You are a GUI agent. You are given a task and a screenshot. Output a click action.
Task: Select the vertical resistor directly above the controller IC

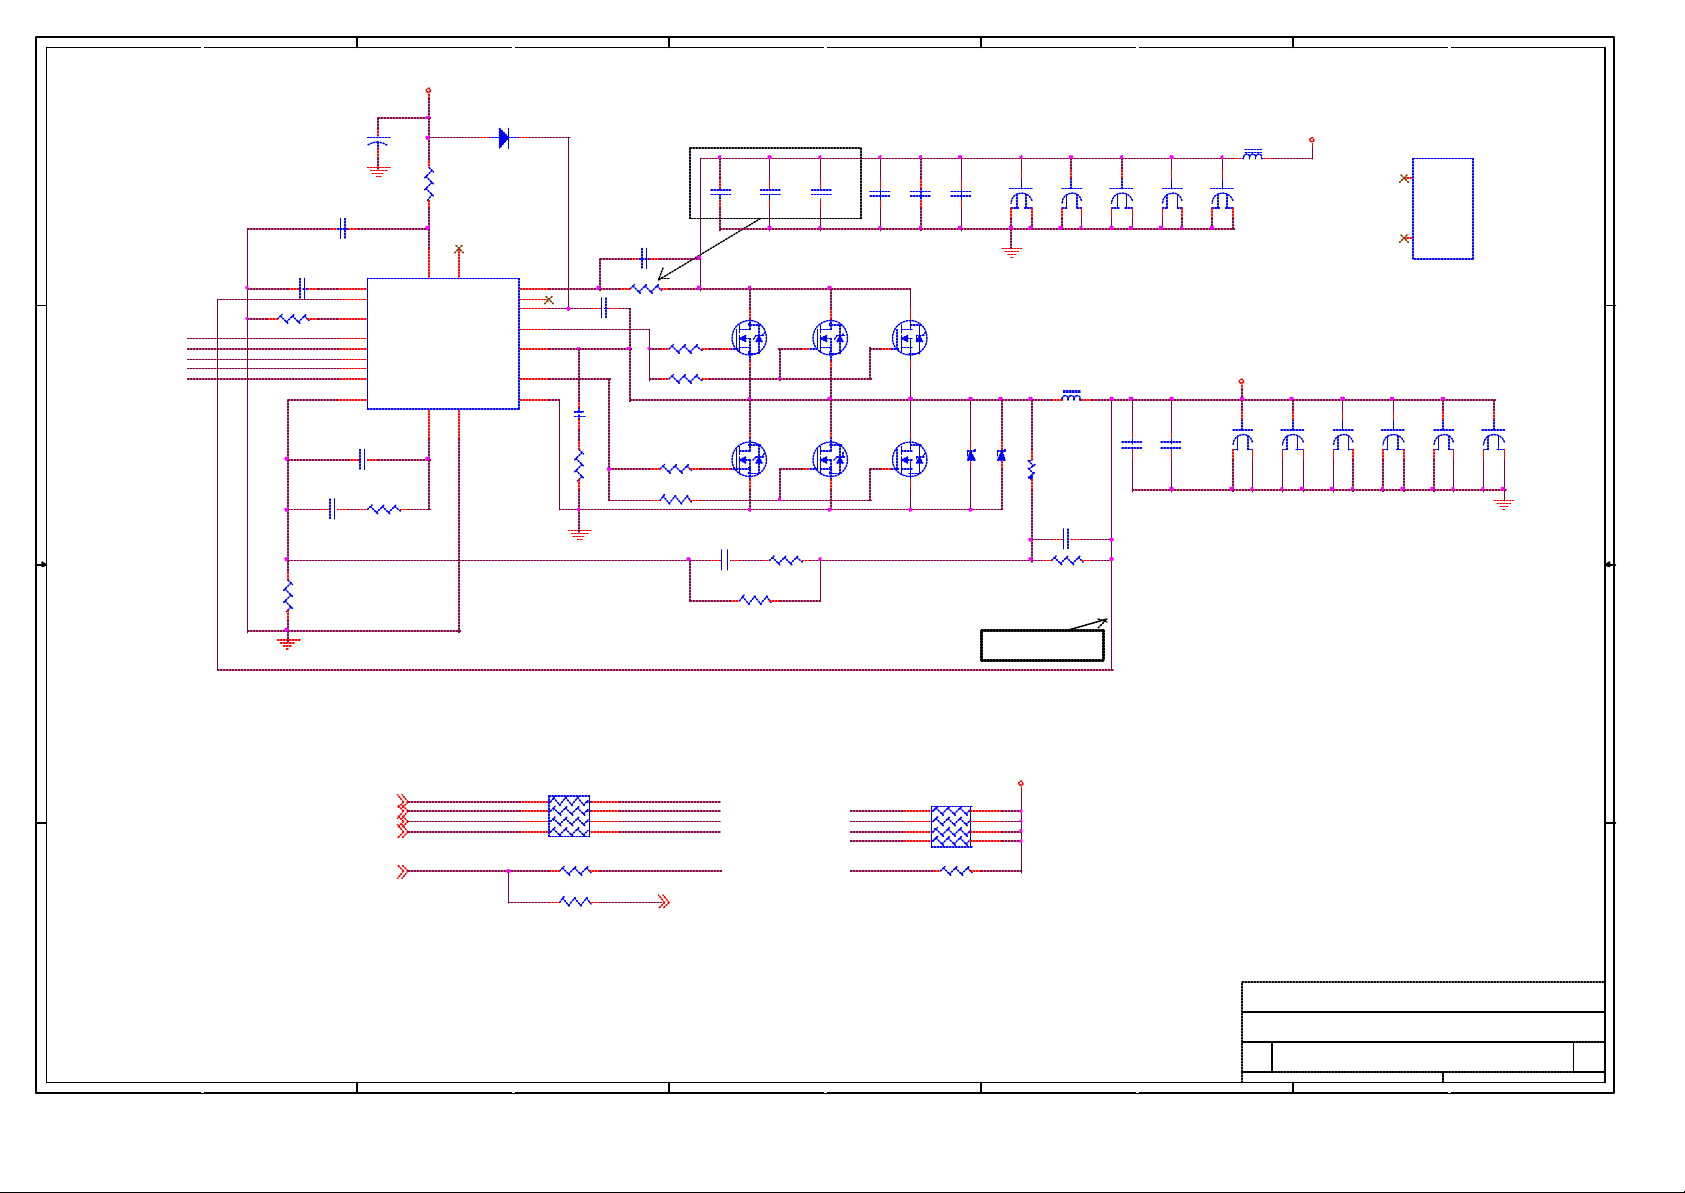(x=429, y=184)
